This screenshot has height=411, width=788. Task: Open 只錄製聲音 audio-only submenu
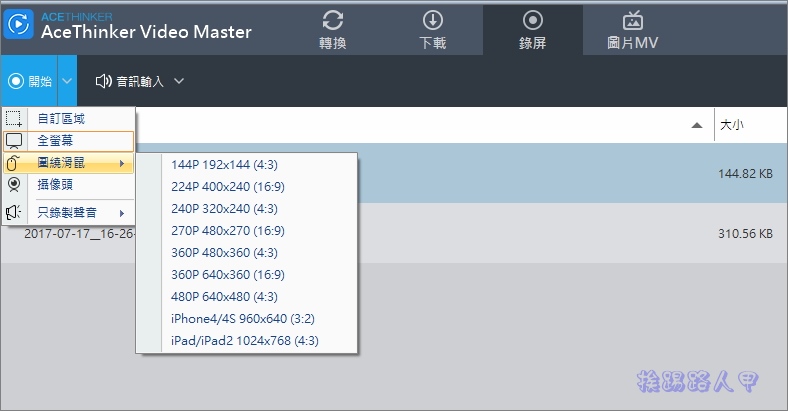click(69, 213)
